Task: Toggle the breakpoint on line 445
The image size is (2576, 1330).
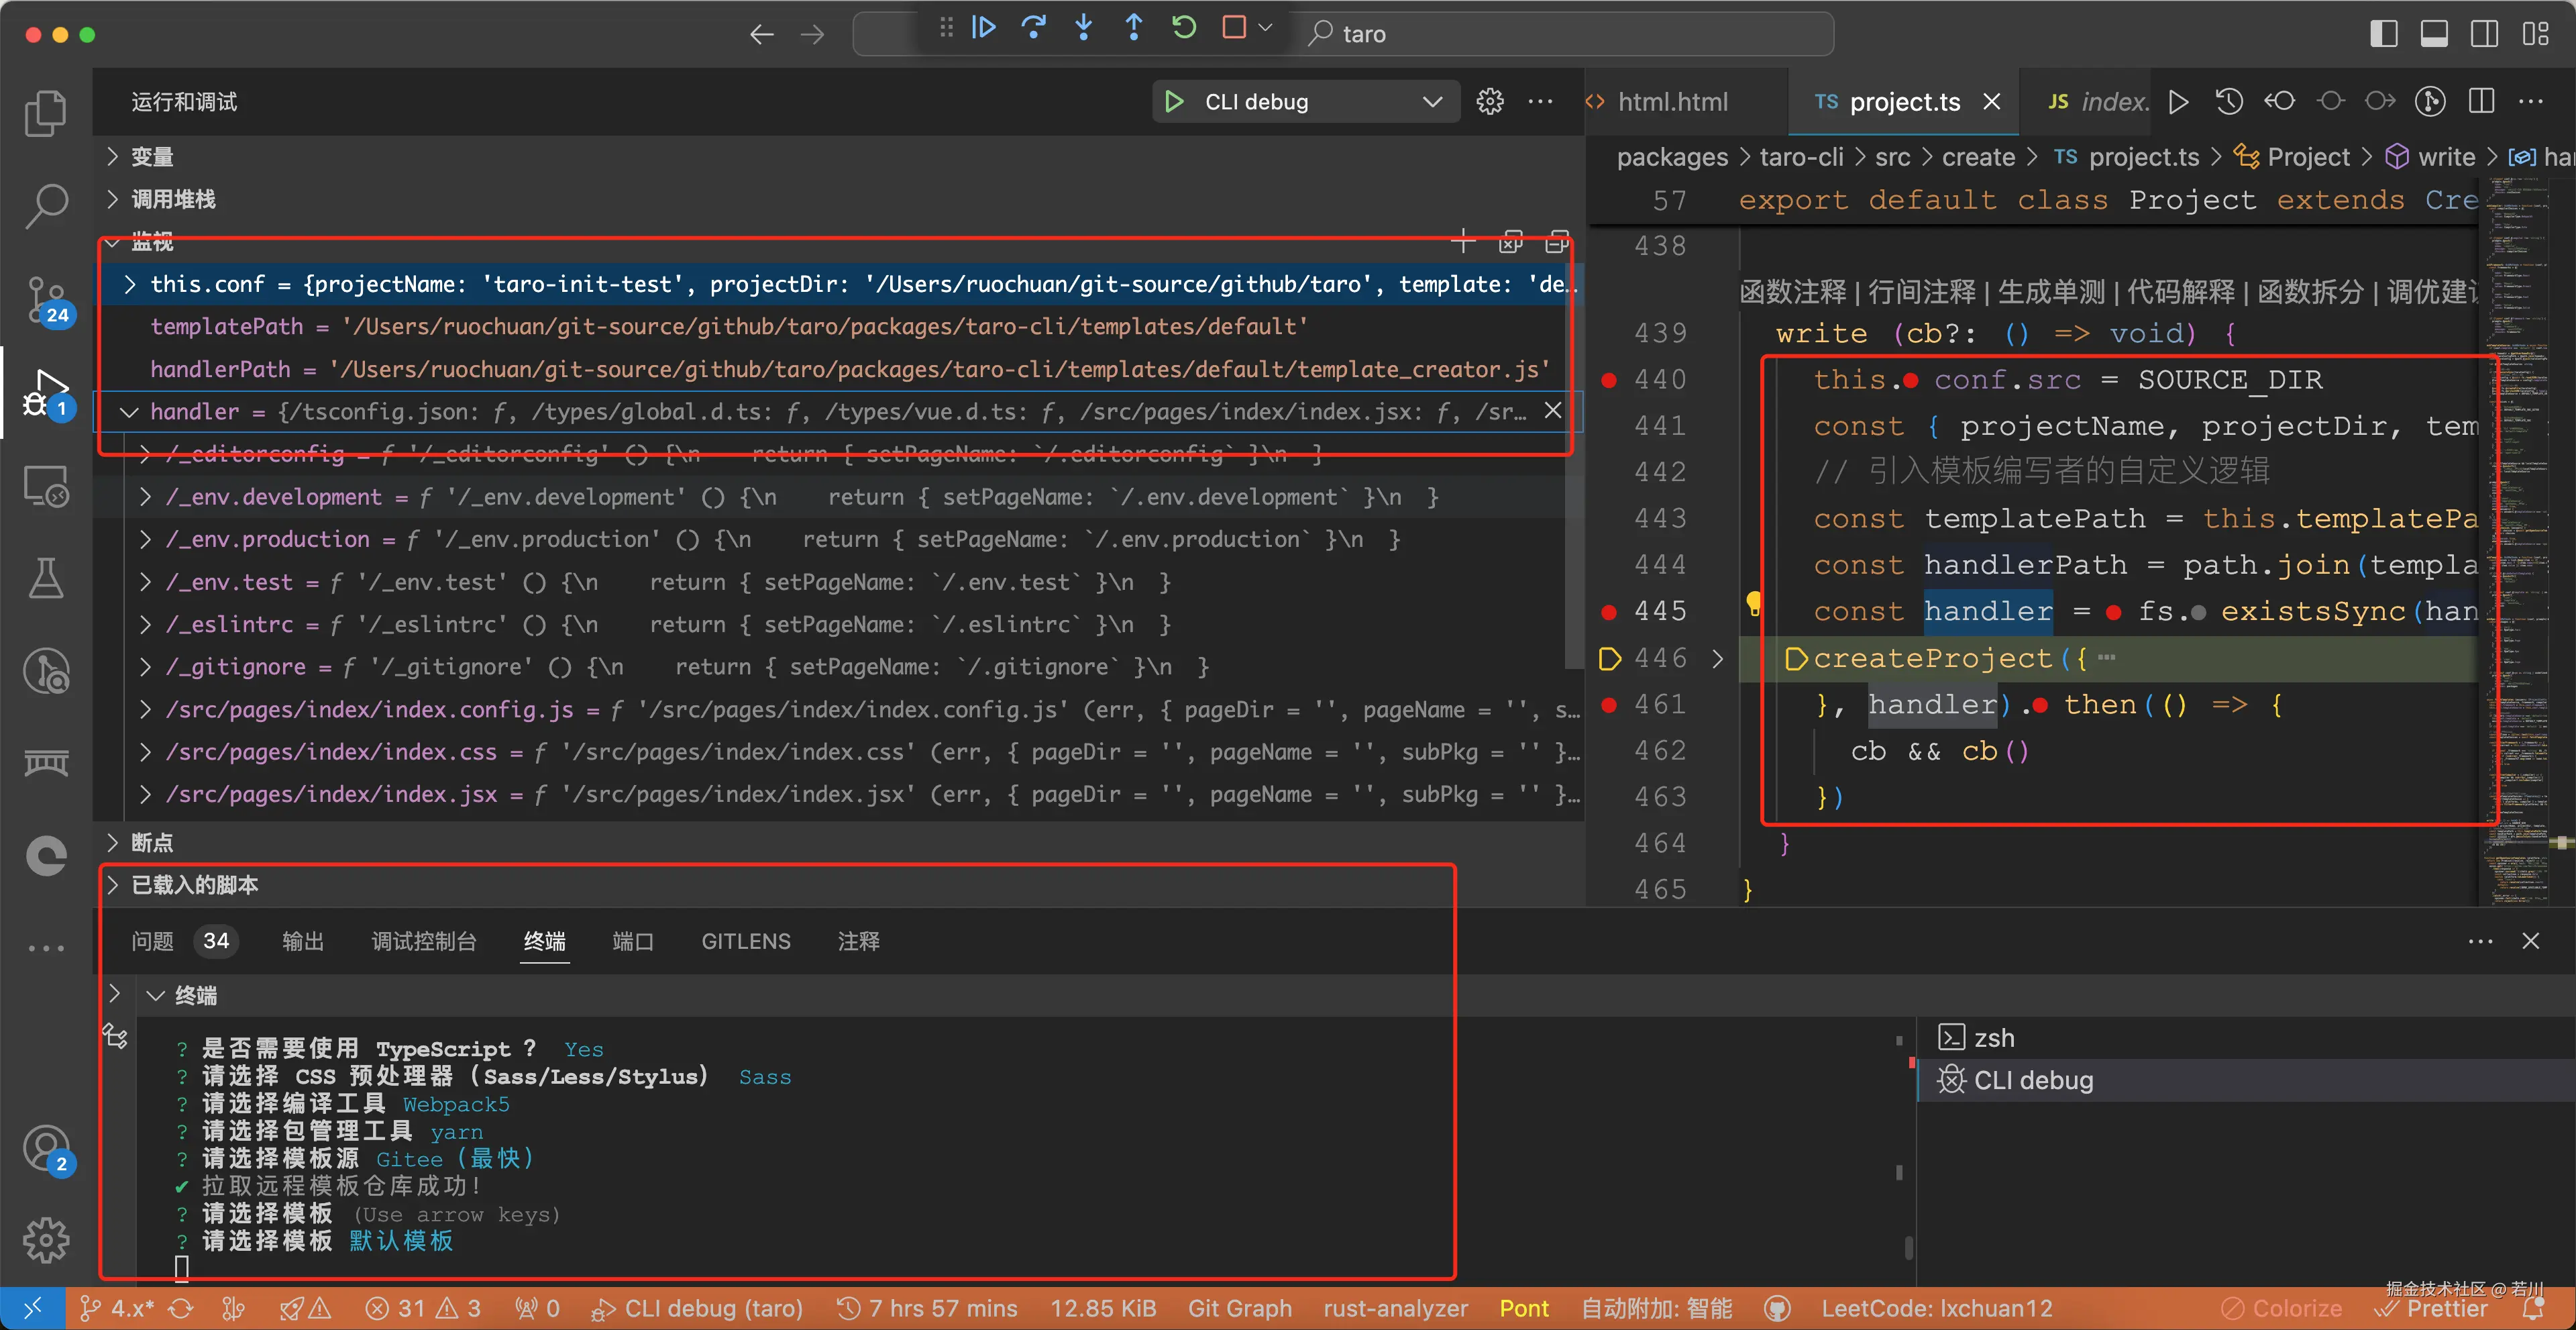Action: [x=1609, y=610]
